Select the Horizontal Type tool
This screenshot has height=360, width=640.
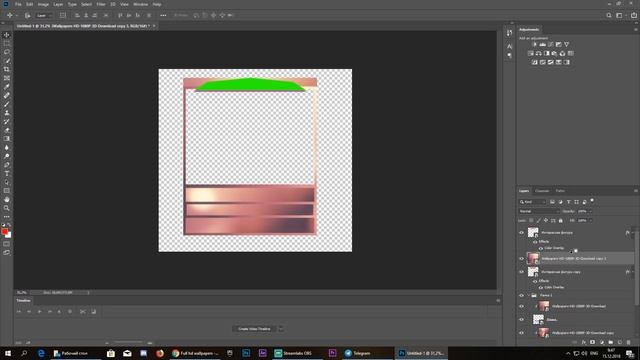pos(7,173)
